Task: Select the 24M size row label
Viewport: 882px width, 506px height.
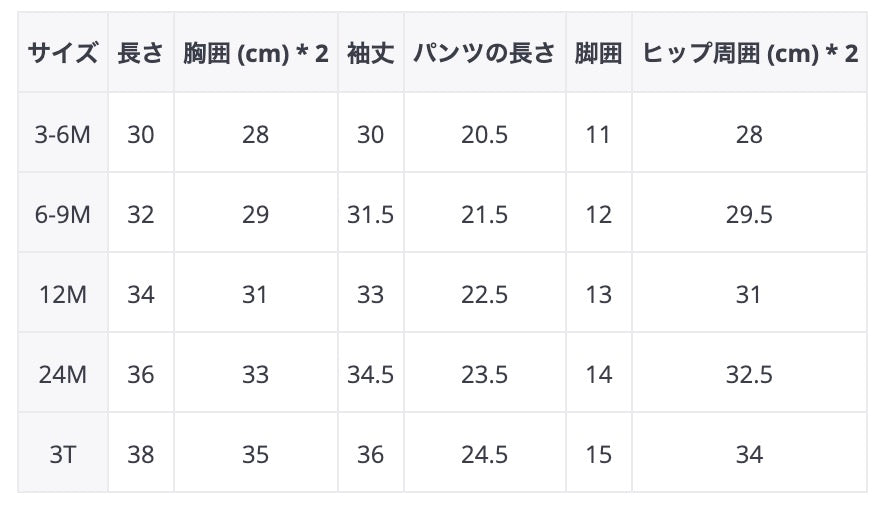Action: (x=62, y=374)
